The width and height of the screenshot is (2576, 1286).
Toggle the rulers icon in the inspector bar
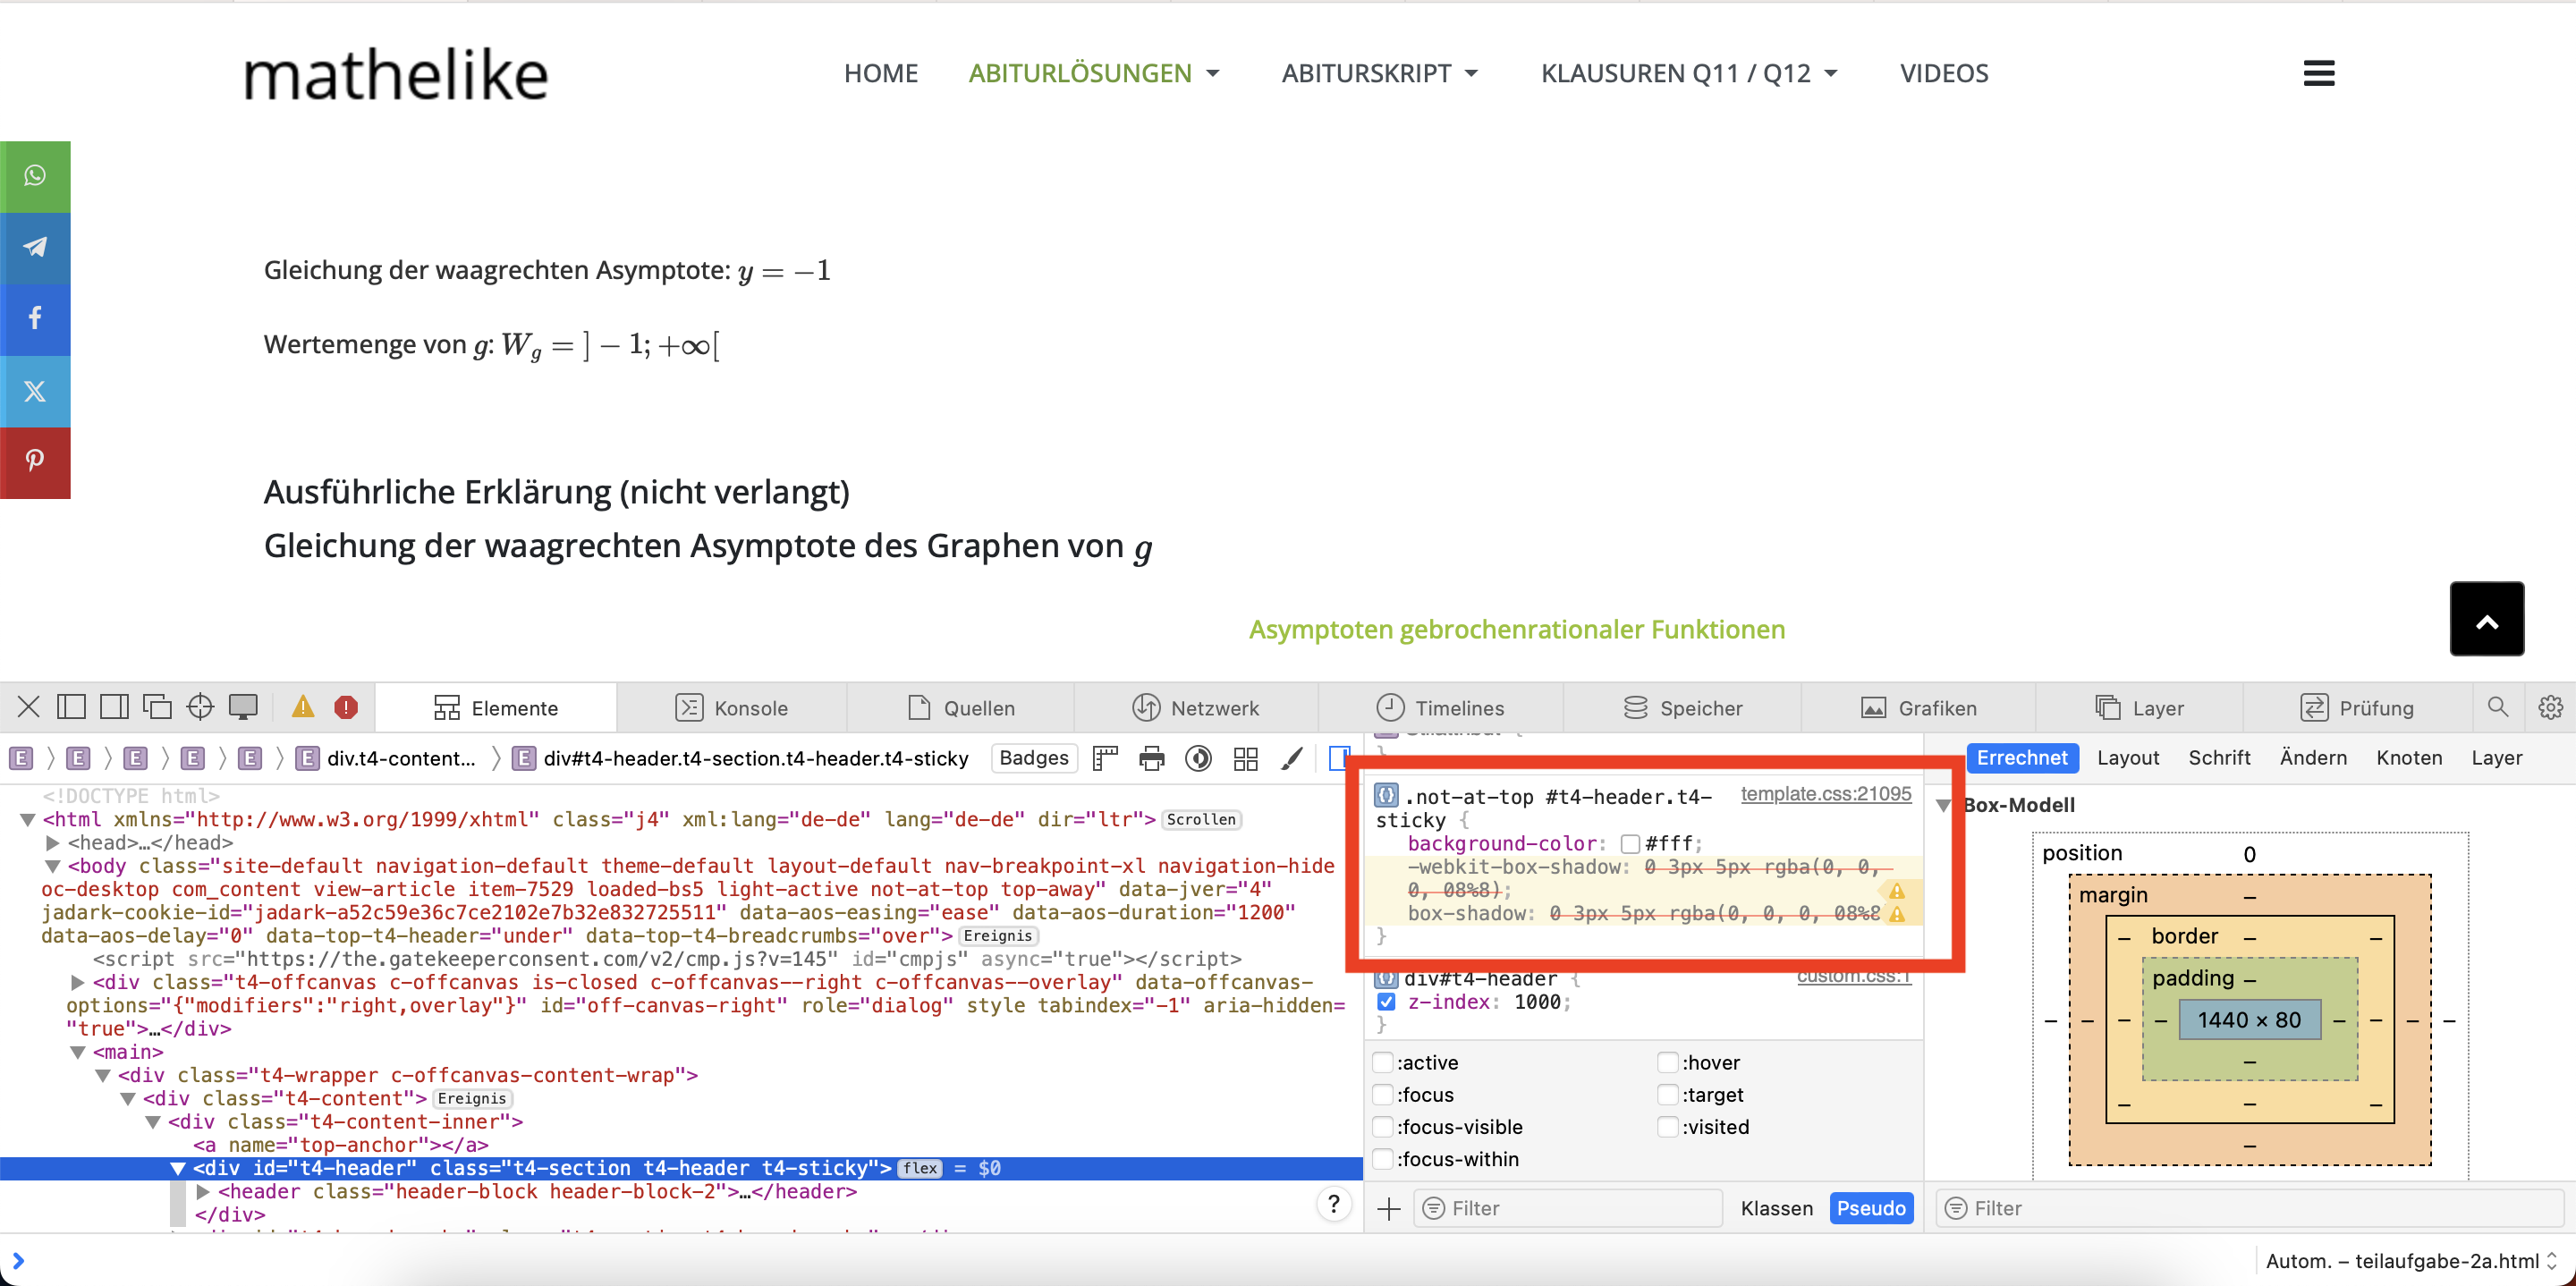point(1104,759)
